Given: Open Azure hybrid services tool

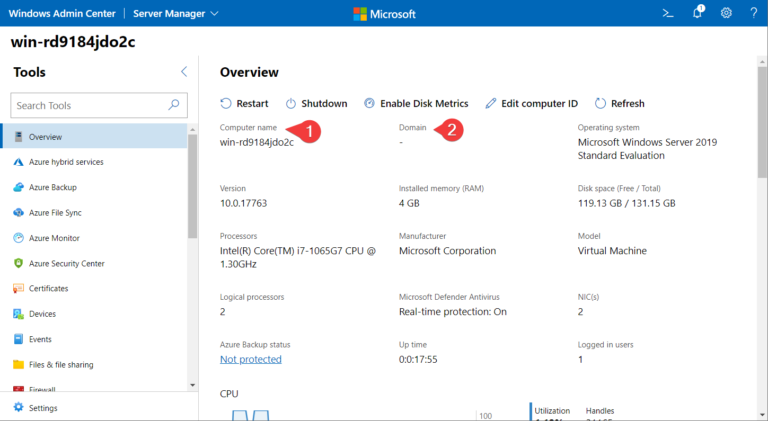Looking at the screenshot, I should (94, 162).
